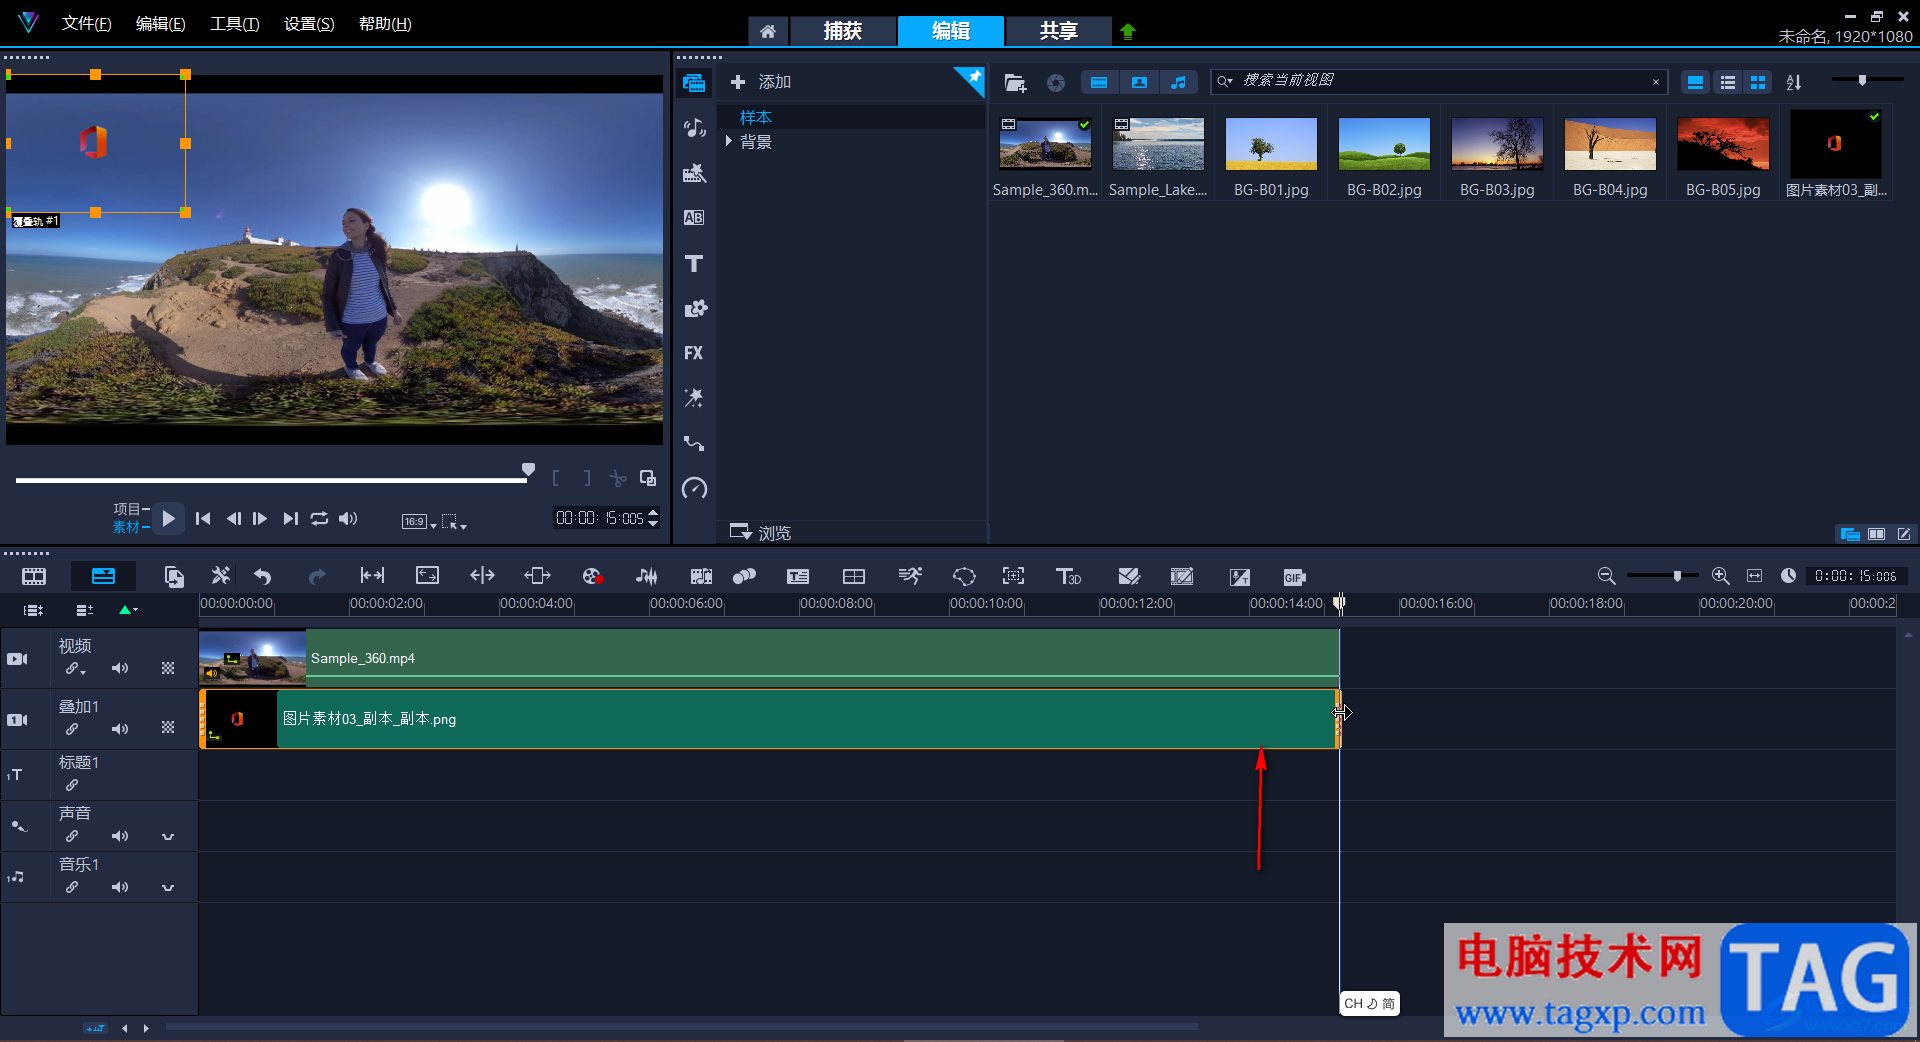Screen dimensions: 1920x1042
Task: Open the green add-track dropdown arrow
Action: 129,609
